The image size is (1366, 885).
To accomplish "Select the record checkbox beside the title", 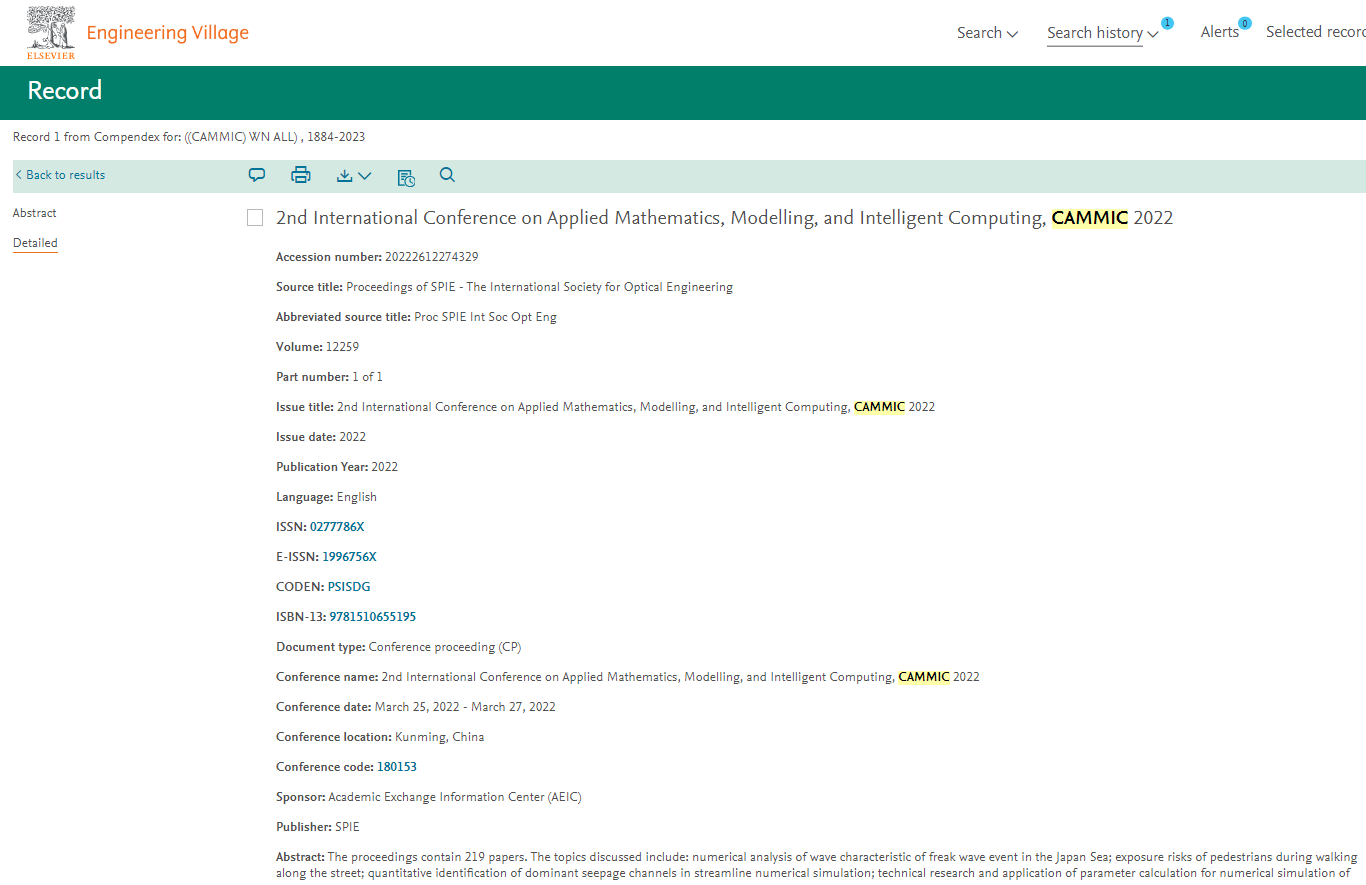I will coord(255,218).
